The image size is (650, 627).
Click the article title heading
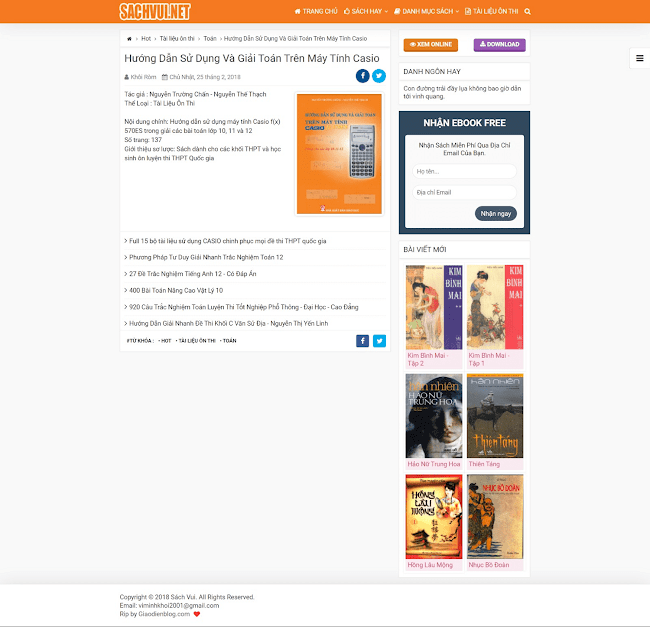(252, 58)
